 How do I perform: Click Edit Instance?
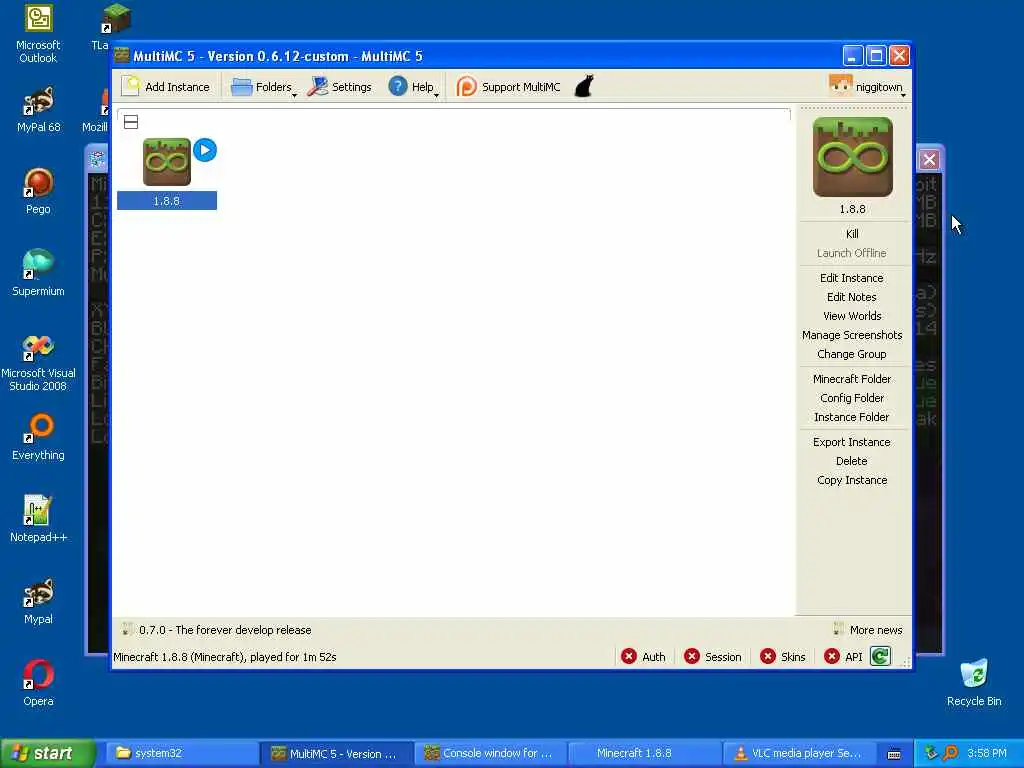coord(852,278)
